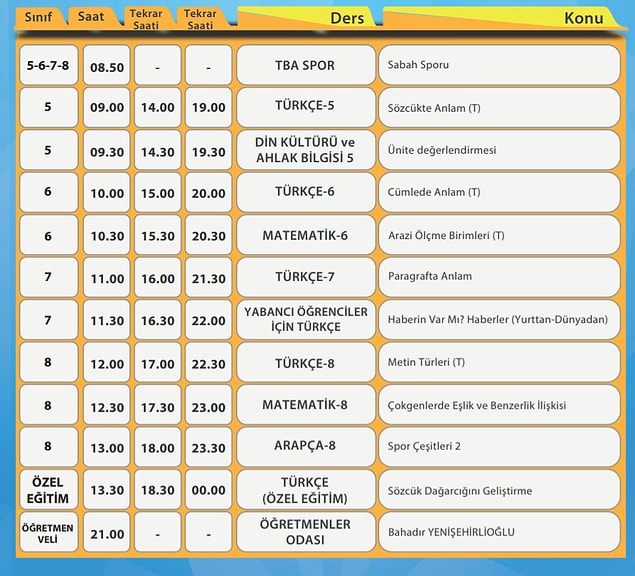
Task: Click the 11.30 time cell
Action: (x=107, y=320)
